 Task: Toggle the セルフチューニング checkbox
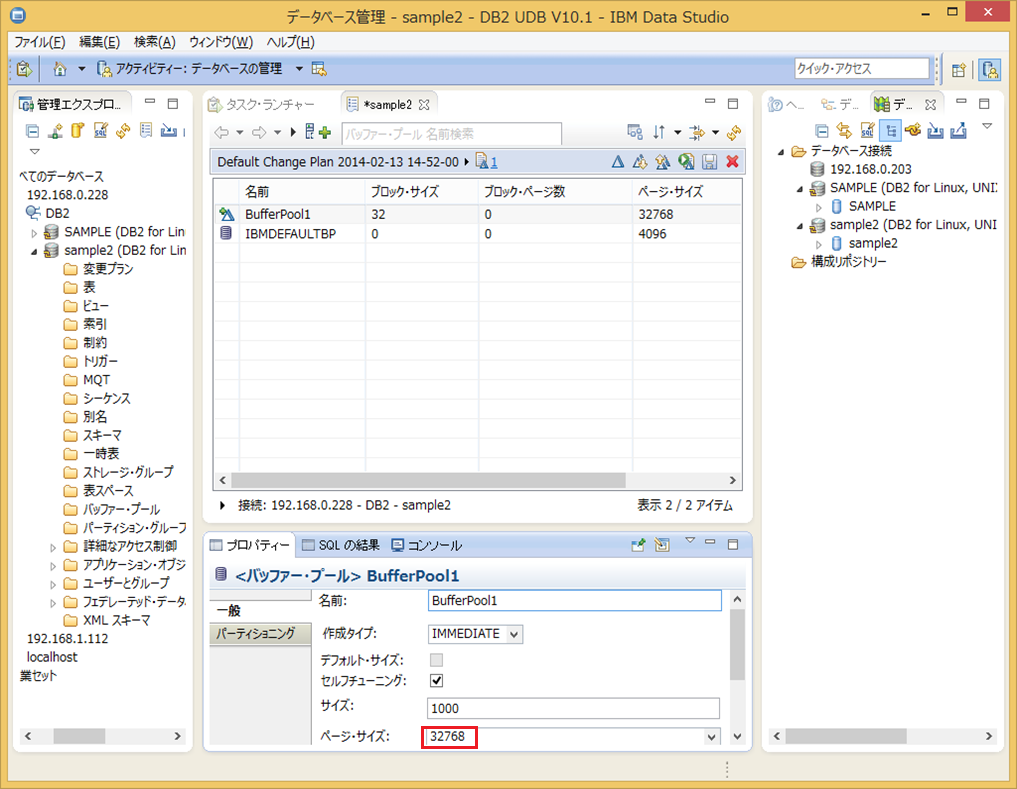[x=436, y=681]
